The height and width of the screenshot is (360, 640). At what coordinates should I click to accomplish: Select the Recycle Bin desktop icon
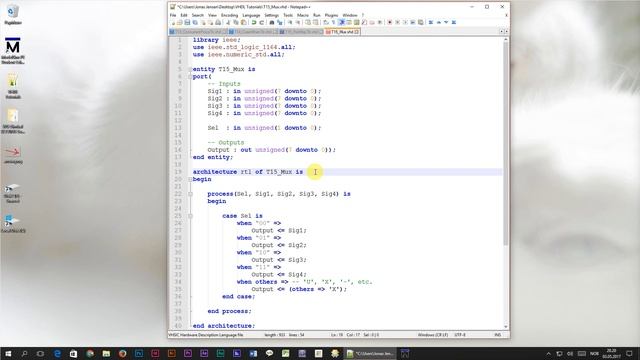click(13, 14)
